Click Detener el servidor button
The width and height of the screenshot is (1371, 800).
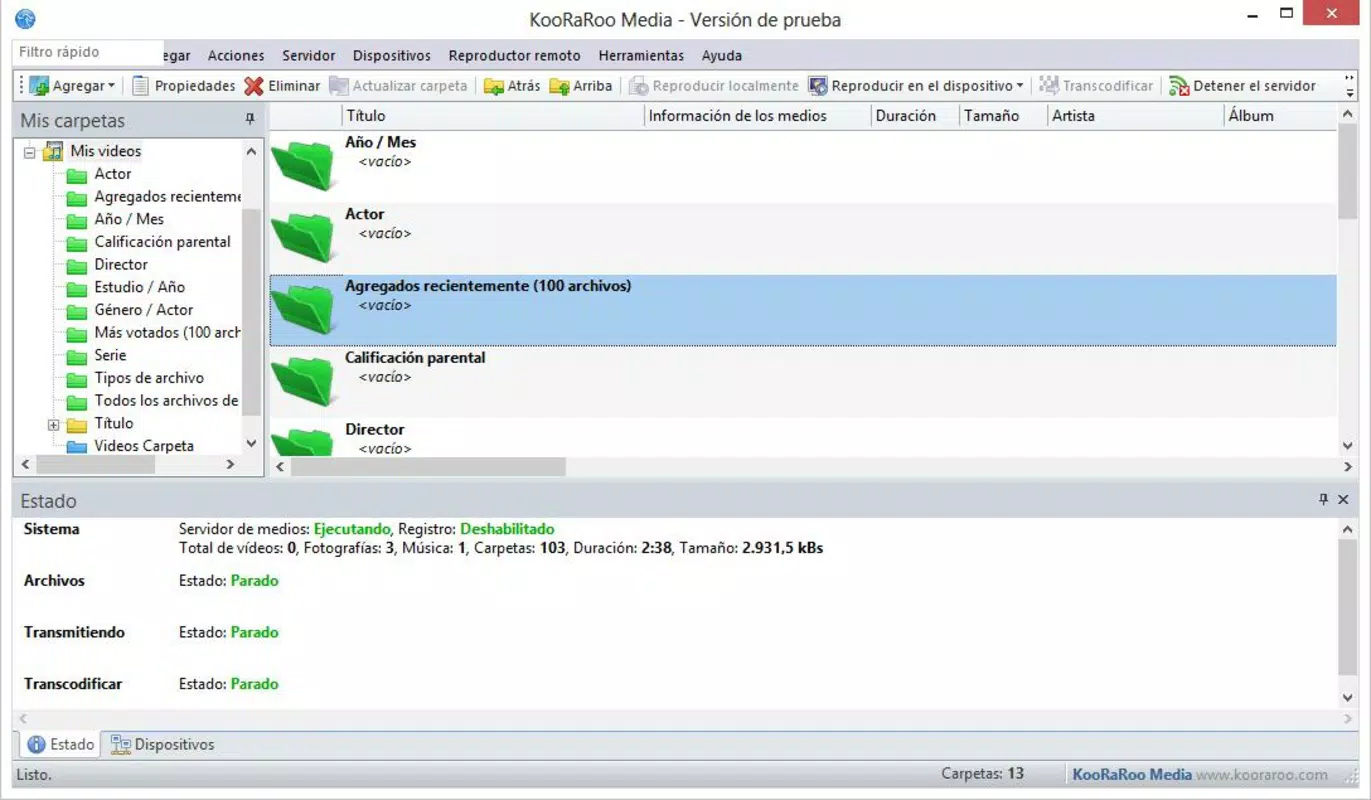(x=1243, y=86)
